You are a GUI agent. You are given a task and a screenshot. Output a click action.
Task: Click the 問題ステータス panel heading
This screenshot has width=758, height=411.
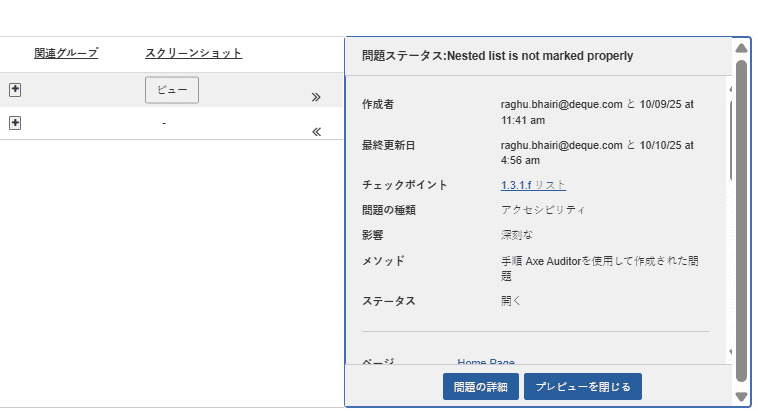tap(497, 56)
